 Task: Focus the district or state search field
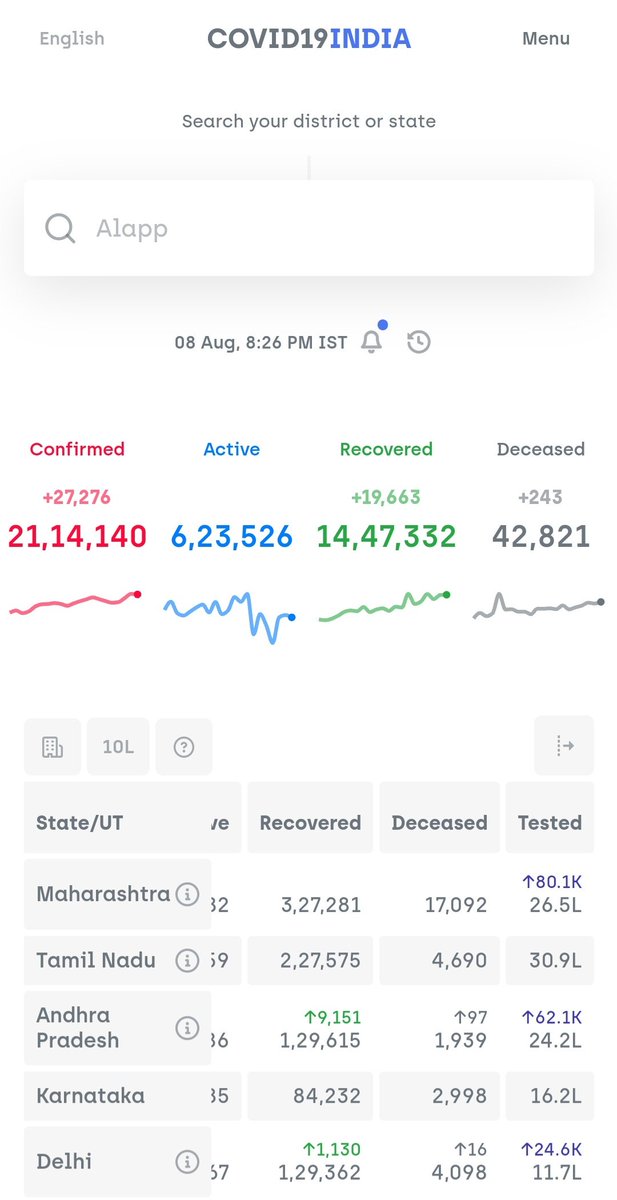(309, 228)
